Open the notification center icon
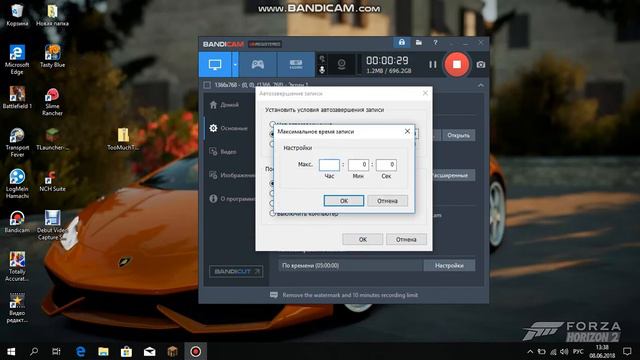The width and height of the screenshot is (640, 360). tap(627, 351)
